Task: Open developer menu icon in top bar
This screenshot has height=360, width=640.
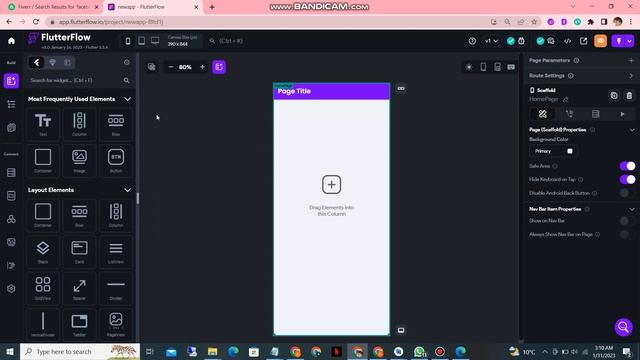Action: tap(521, 41)
